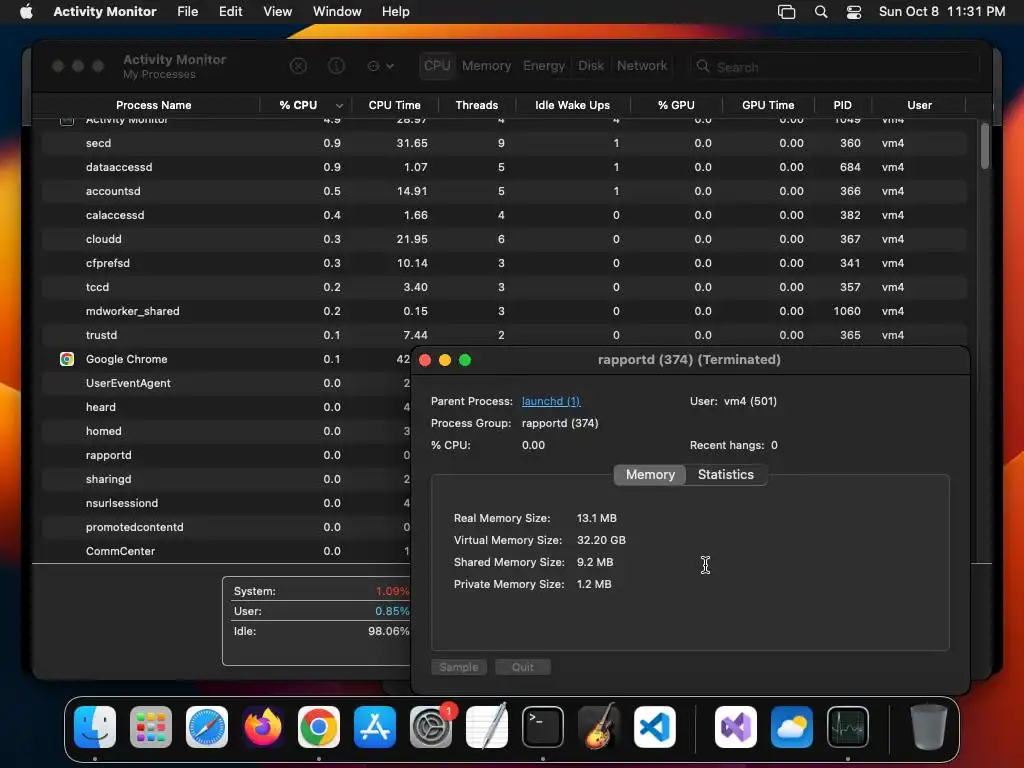Screen dimensions: 1024x768
Task: Sort by Idle Wake Ups column
Action: click(573, 105)
